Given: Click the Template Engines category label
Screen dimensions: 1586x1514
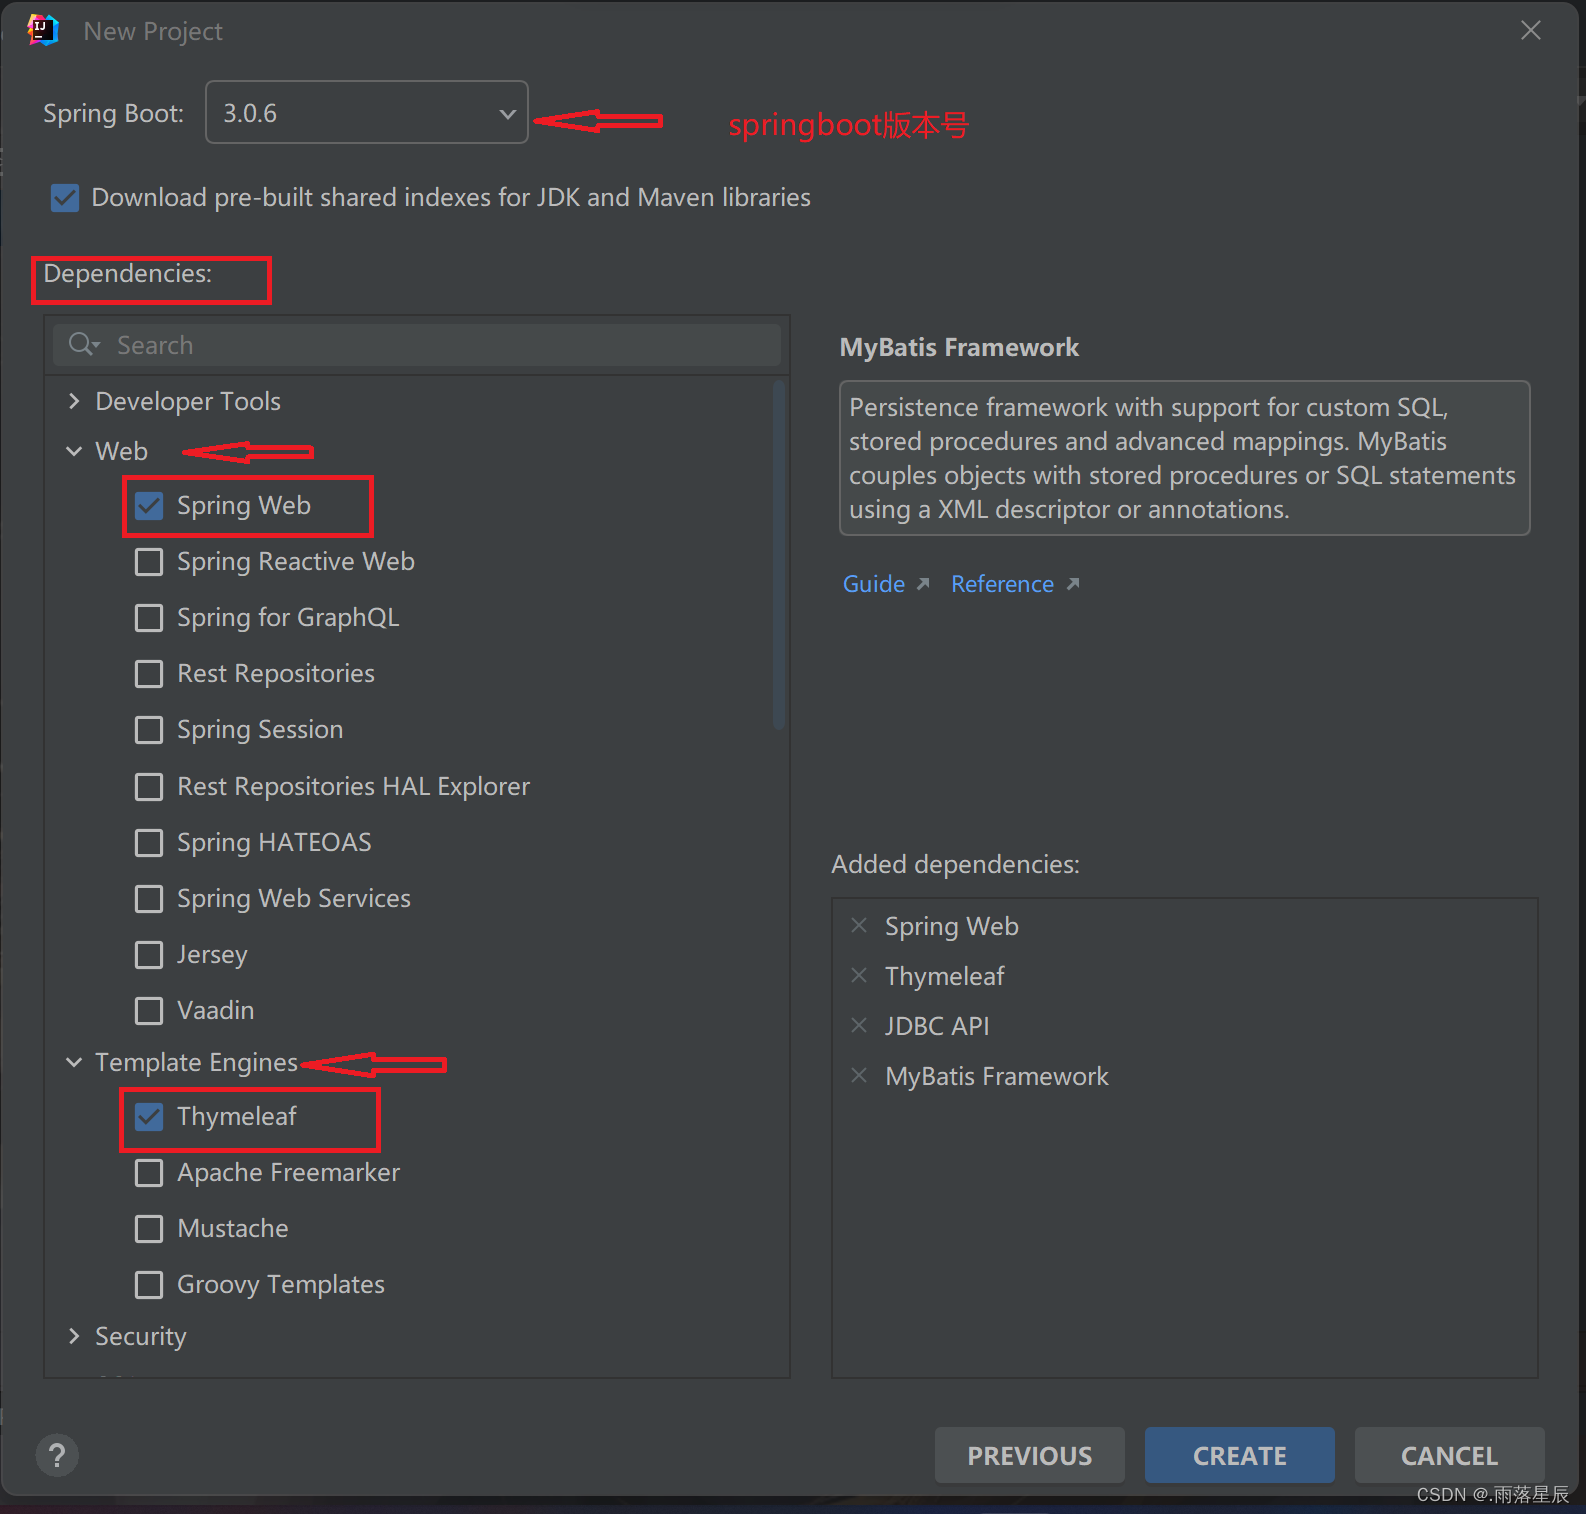Looking at the screenshot, I should point(196,1062).
